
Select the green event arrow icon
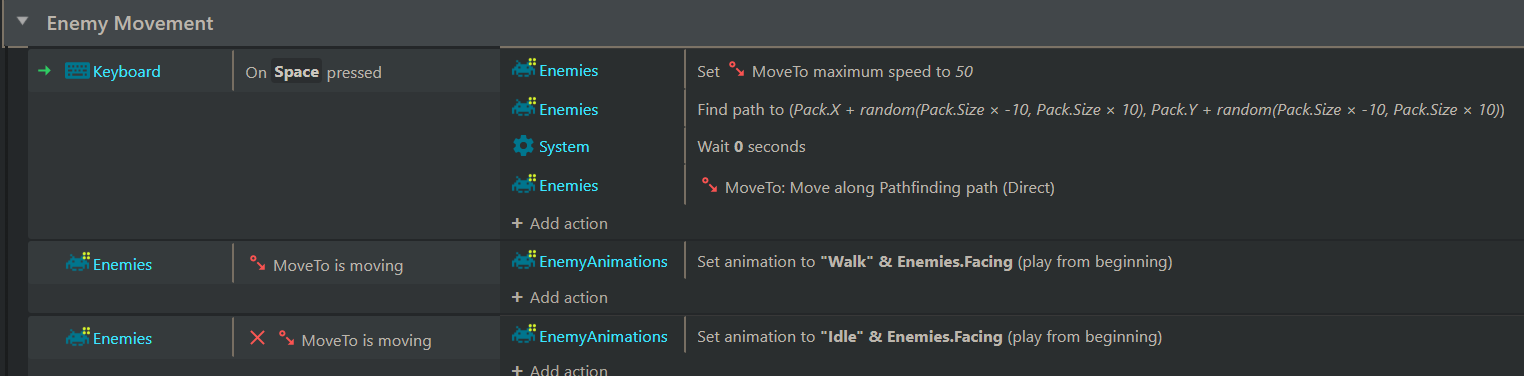(x=44, y=71)
